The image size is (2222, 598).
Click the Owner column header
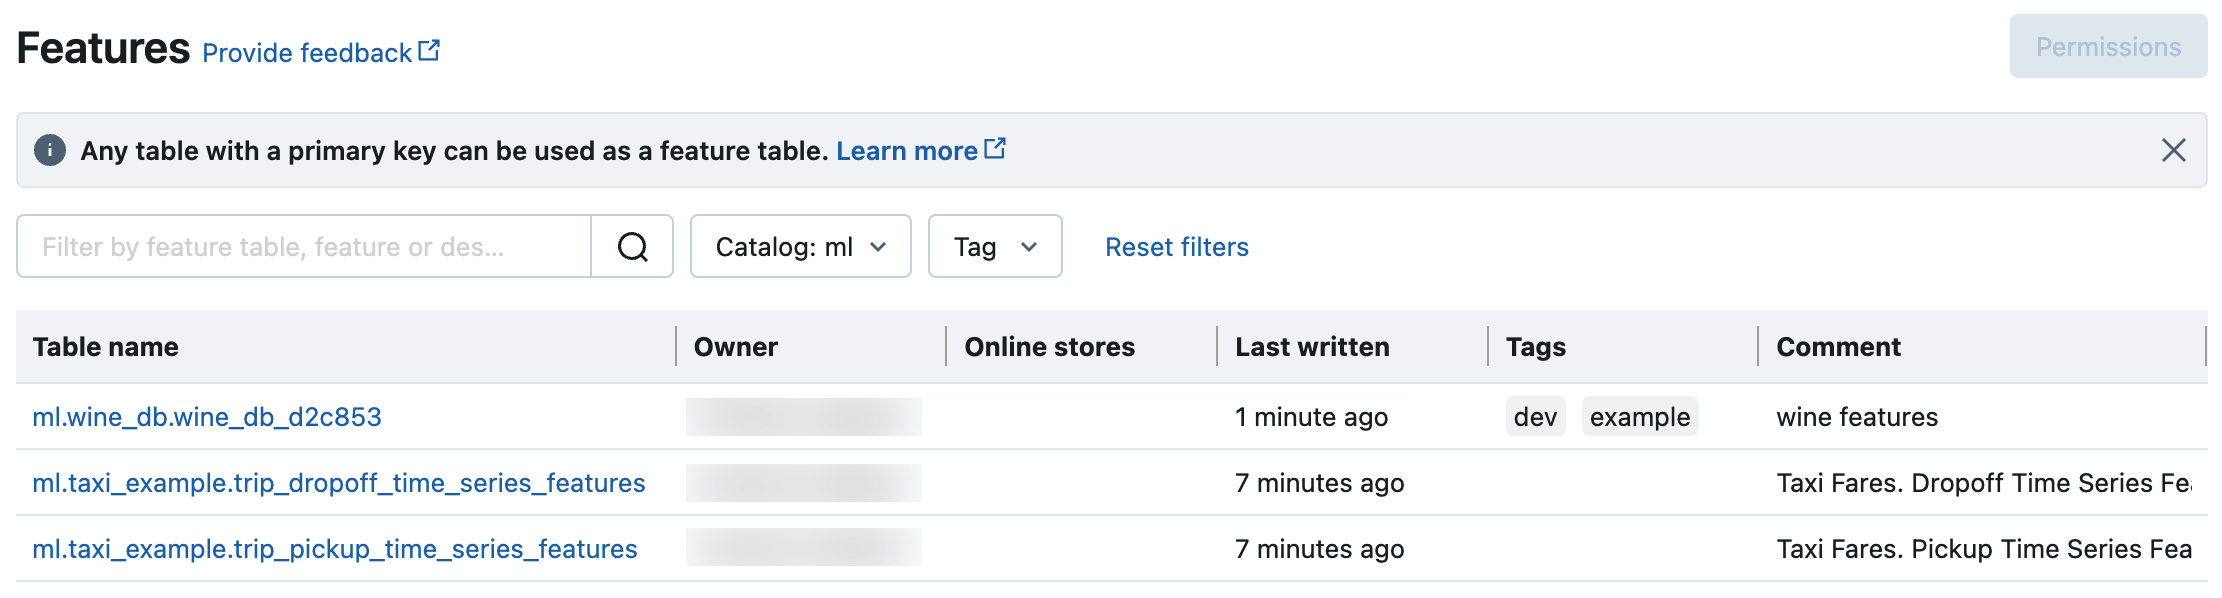(736, 347)
